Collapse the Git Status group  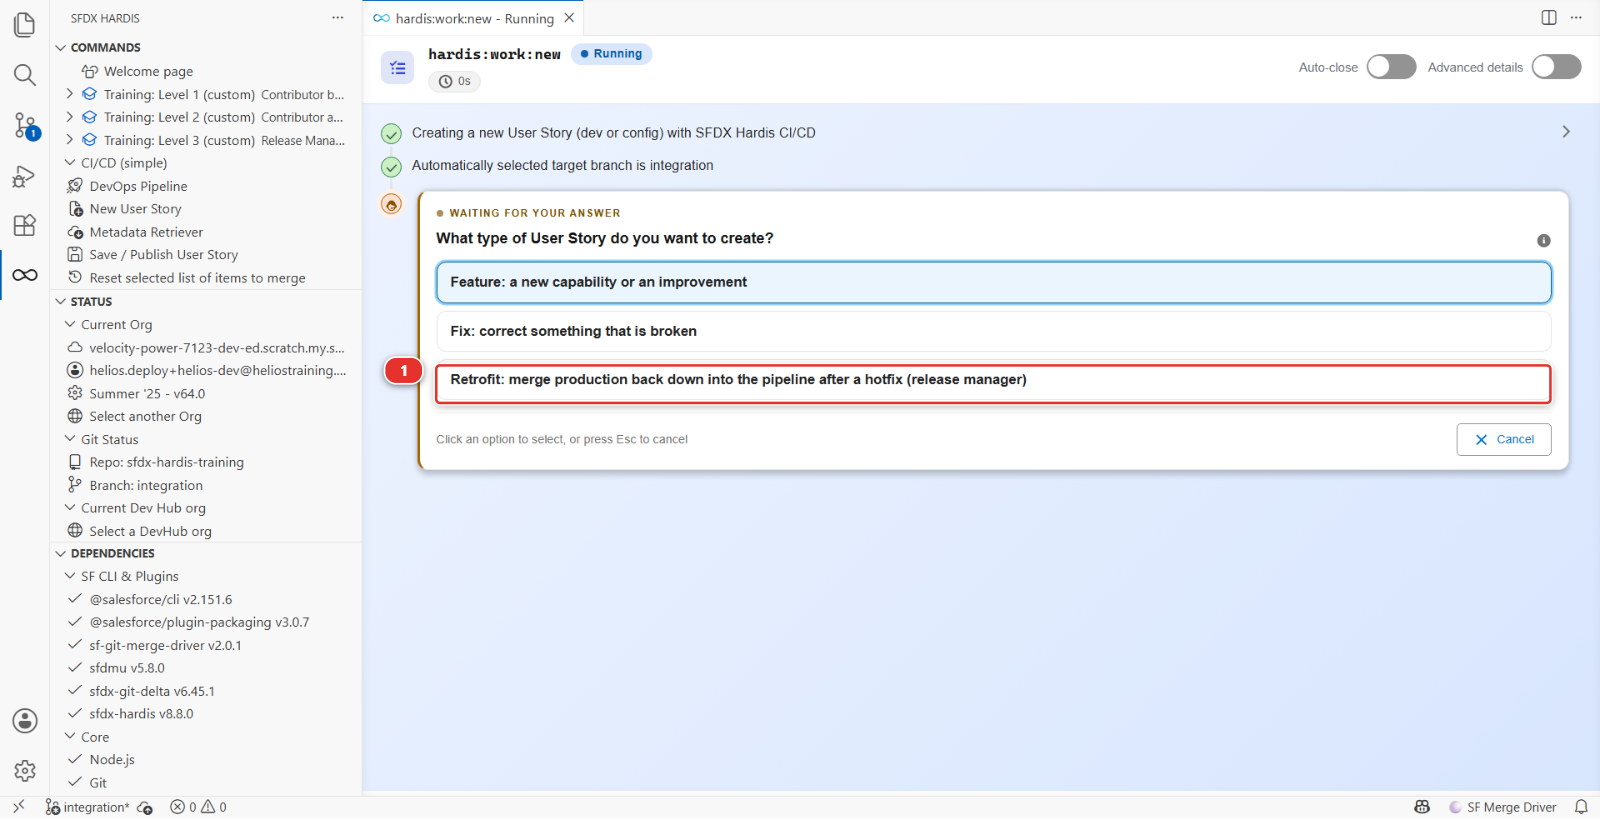pos(70,439)
